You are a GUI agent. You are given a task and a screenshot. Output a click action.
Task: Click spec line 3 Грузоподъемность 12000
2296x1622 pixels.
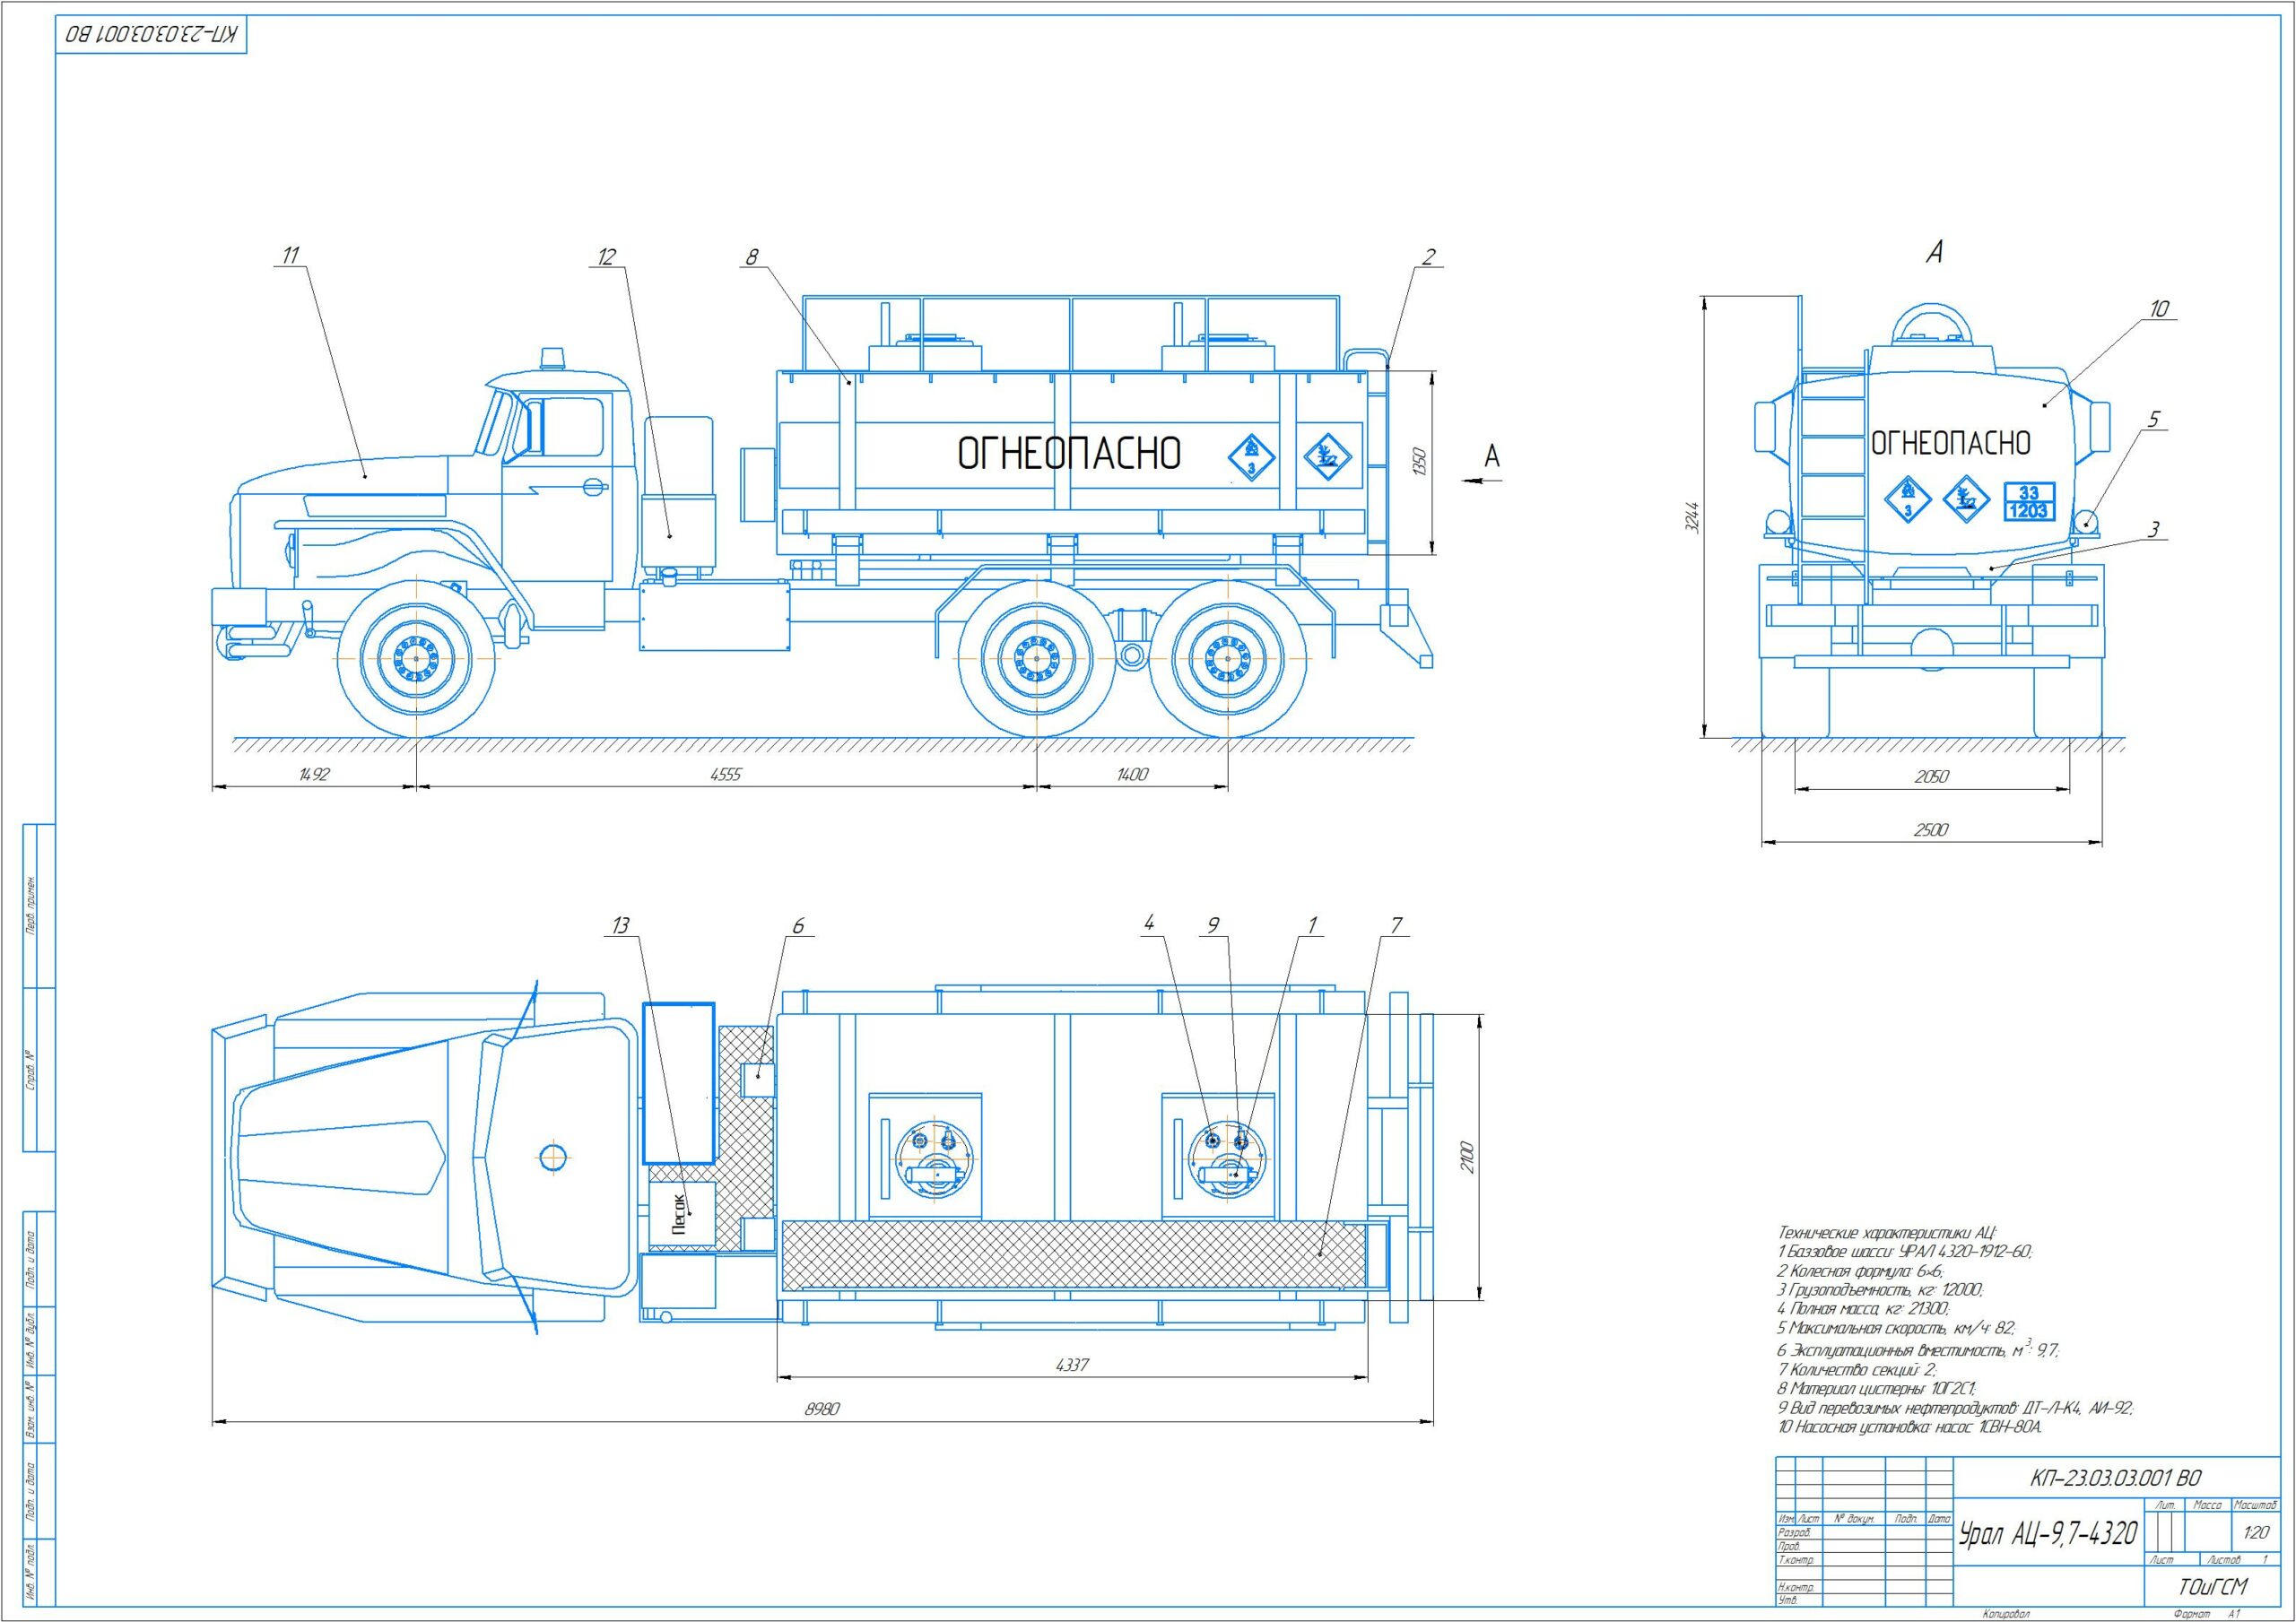[1880, 1291]
